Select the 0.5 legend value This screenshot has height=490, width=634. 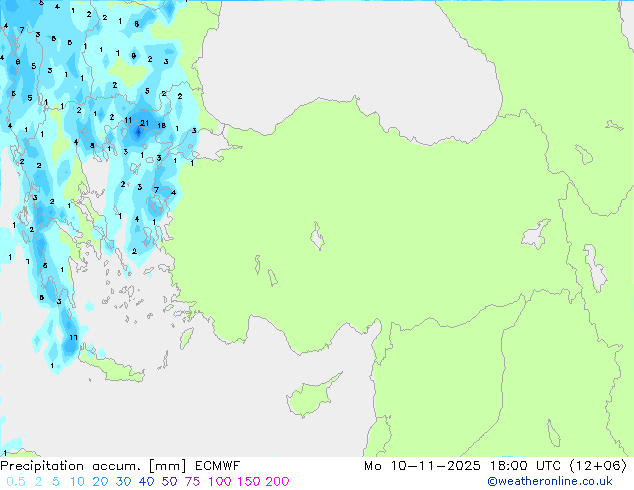click(16, 482)
